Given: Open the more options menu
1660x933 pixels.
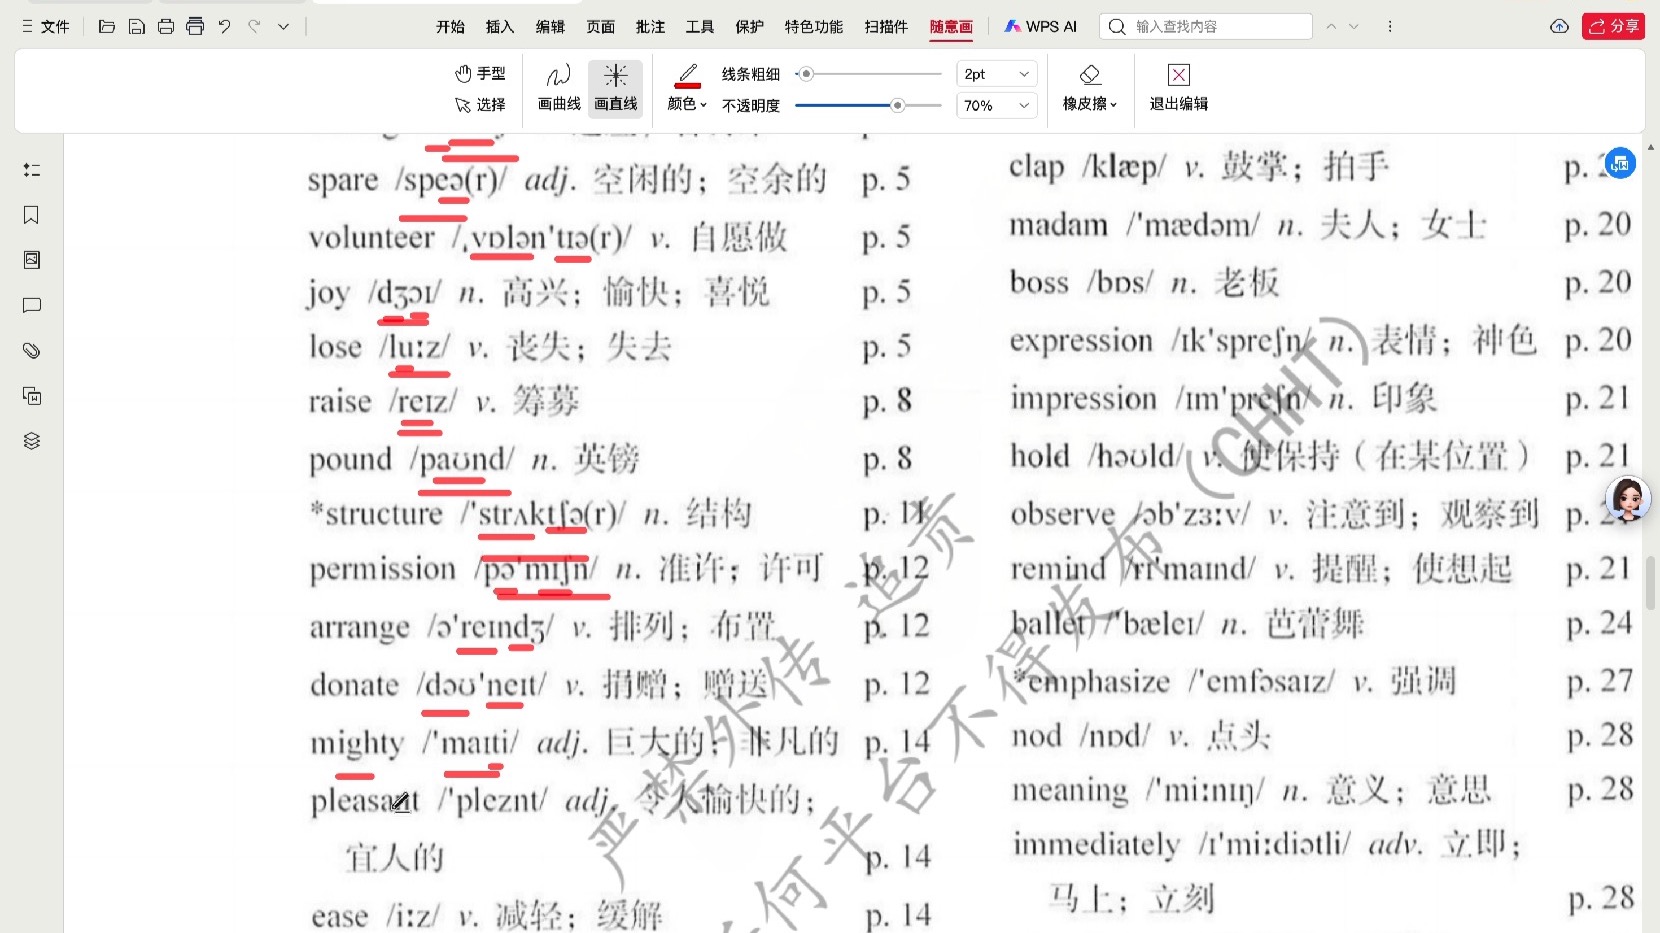Looking at the screenshot, I should tap(1390, 27).
